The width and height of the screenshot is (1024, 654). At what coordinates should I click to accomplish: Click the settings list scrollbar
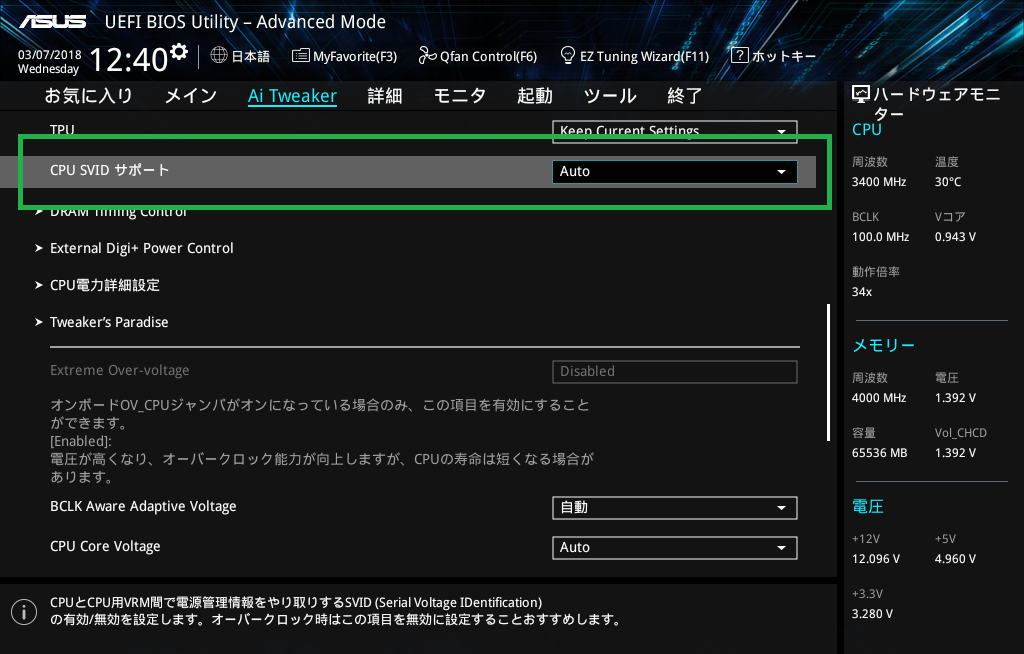click(x=828, y=372)
